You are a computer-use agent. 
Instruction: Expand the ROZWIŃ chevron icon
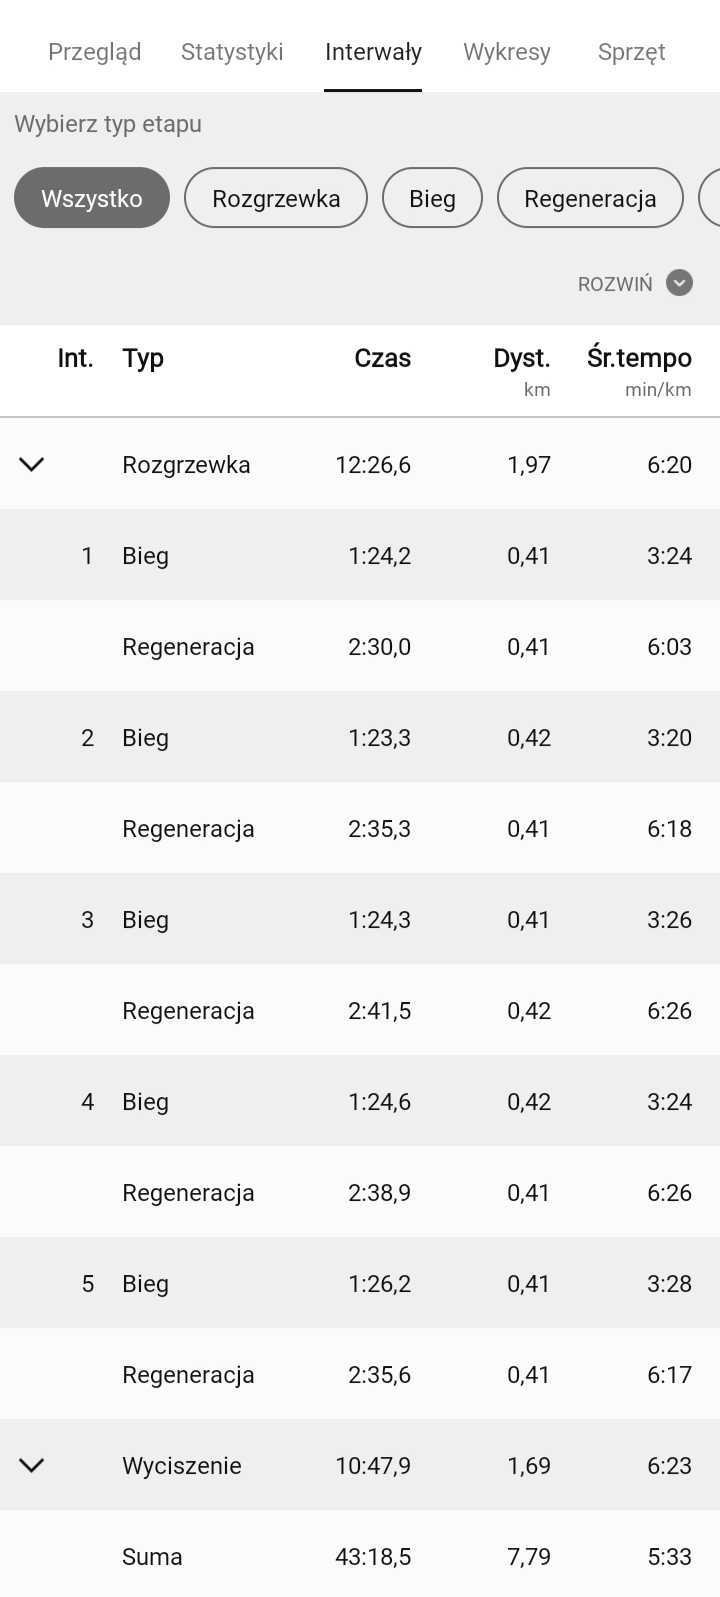point(679,283)
